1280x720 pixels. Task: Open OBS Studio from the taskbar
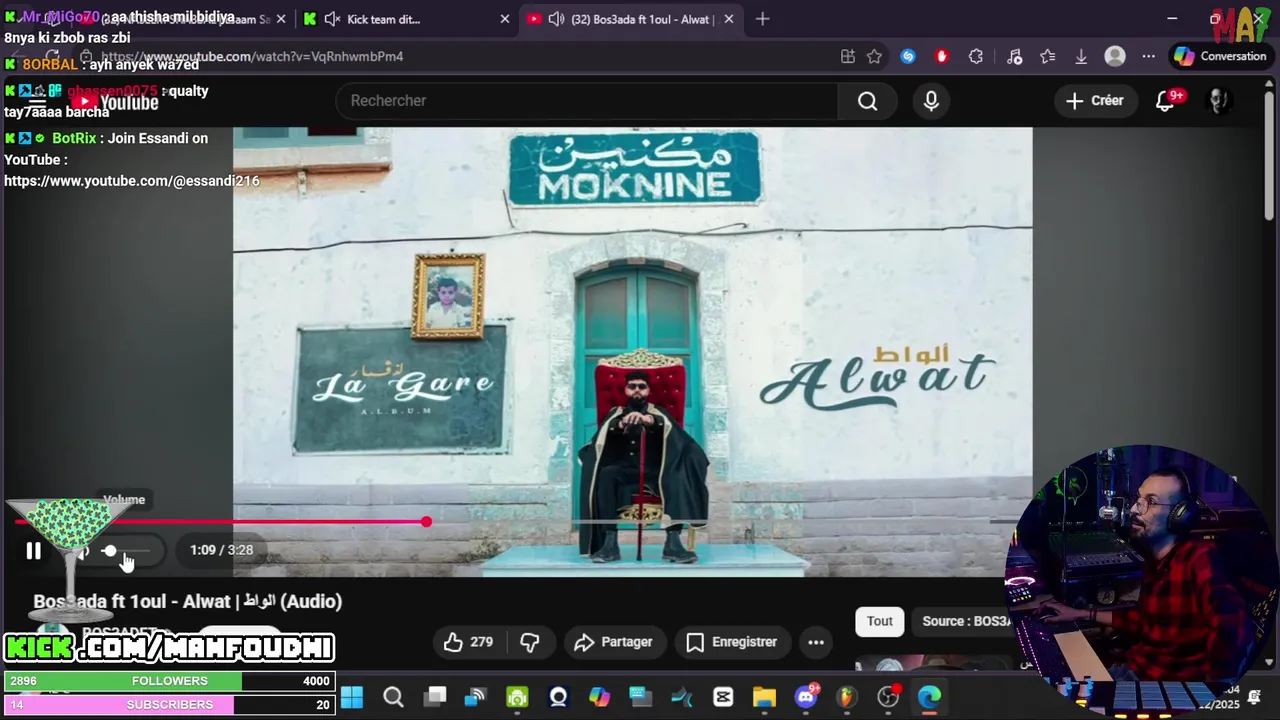pyautogui.click(x=888, y=697)
